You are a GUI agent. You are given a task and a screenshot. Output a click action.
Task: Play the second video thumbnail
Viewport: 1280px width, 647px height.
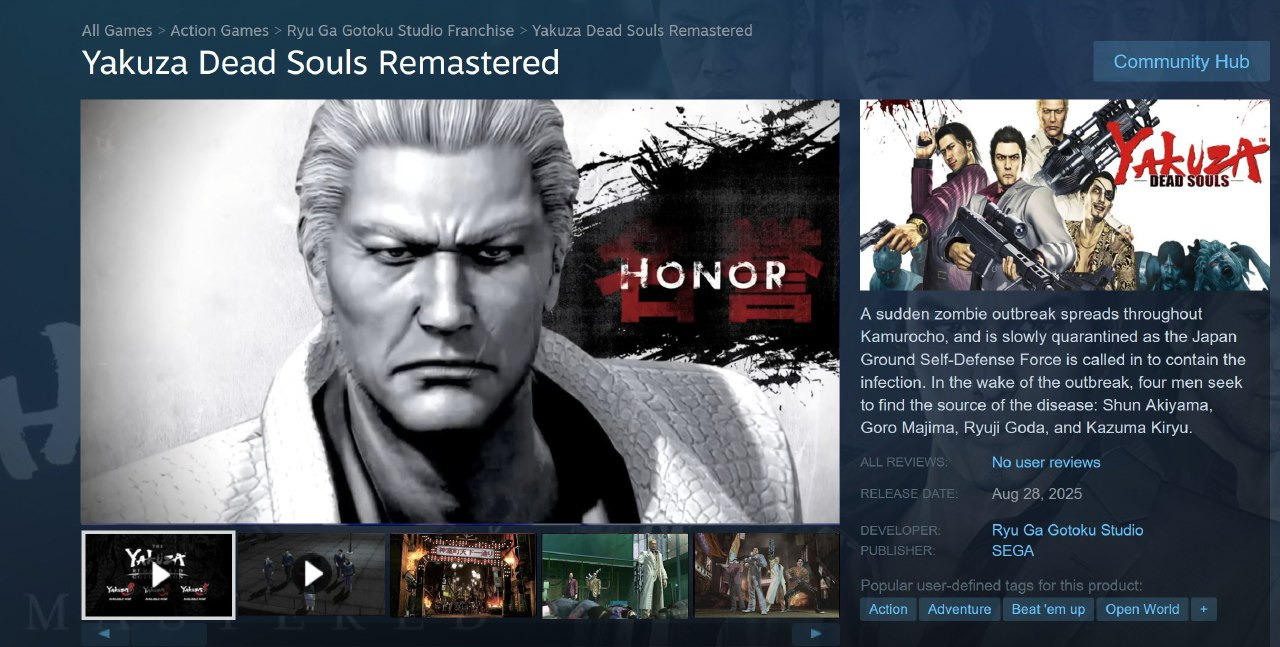[311, 575]
